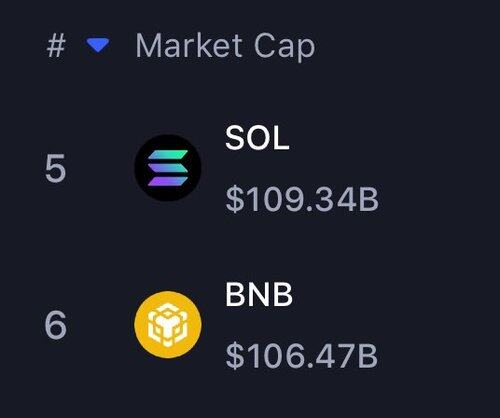Select the $106.47B market cap value

coord(301,356)
